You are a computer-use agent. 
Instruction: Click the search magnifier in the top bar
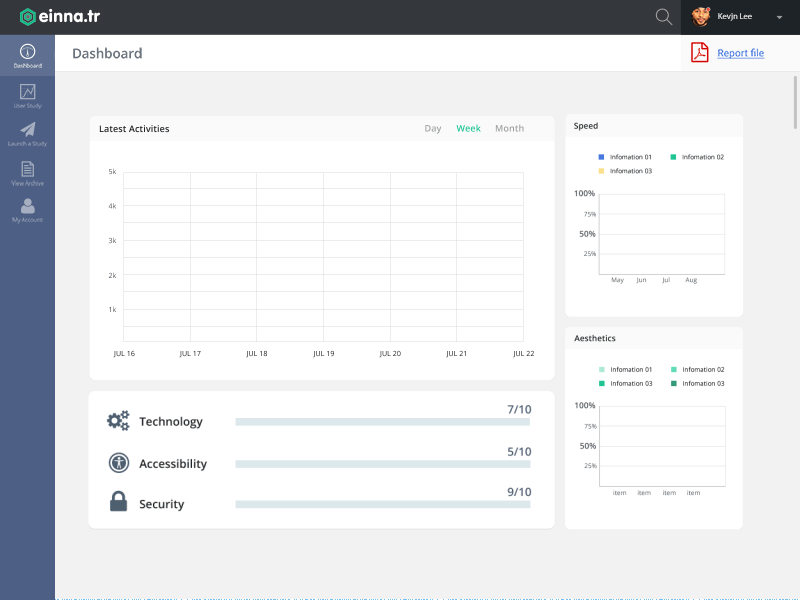tap(663, 17)
